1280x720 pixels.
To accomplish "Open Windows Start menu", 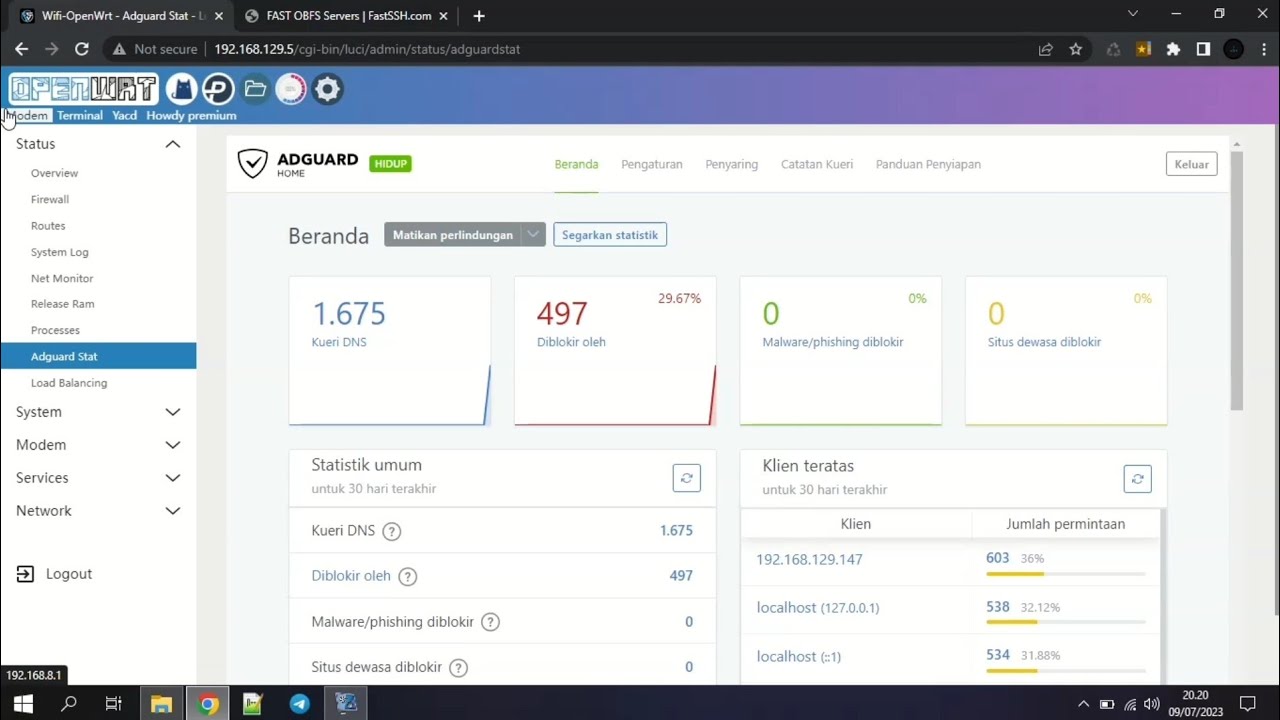I will [x=23, y=704].
